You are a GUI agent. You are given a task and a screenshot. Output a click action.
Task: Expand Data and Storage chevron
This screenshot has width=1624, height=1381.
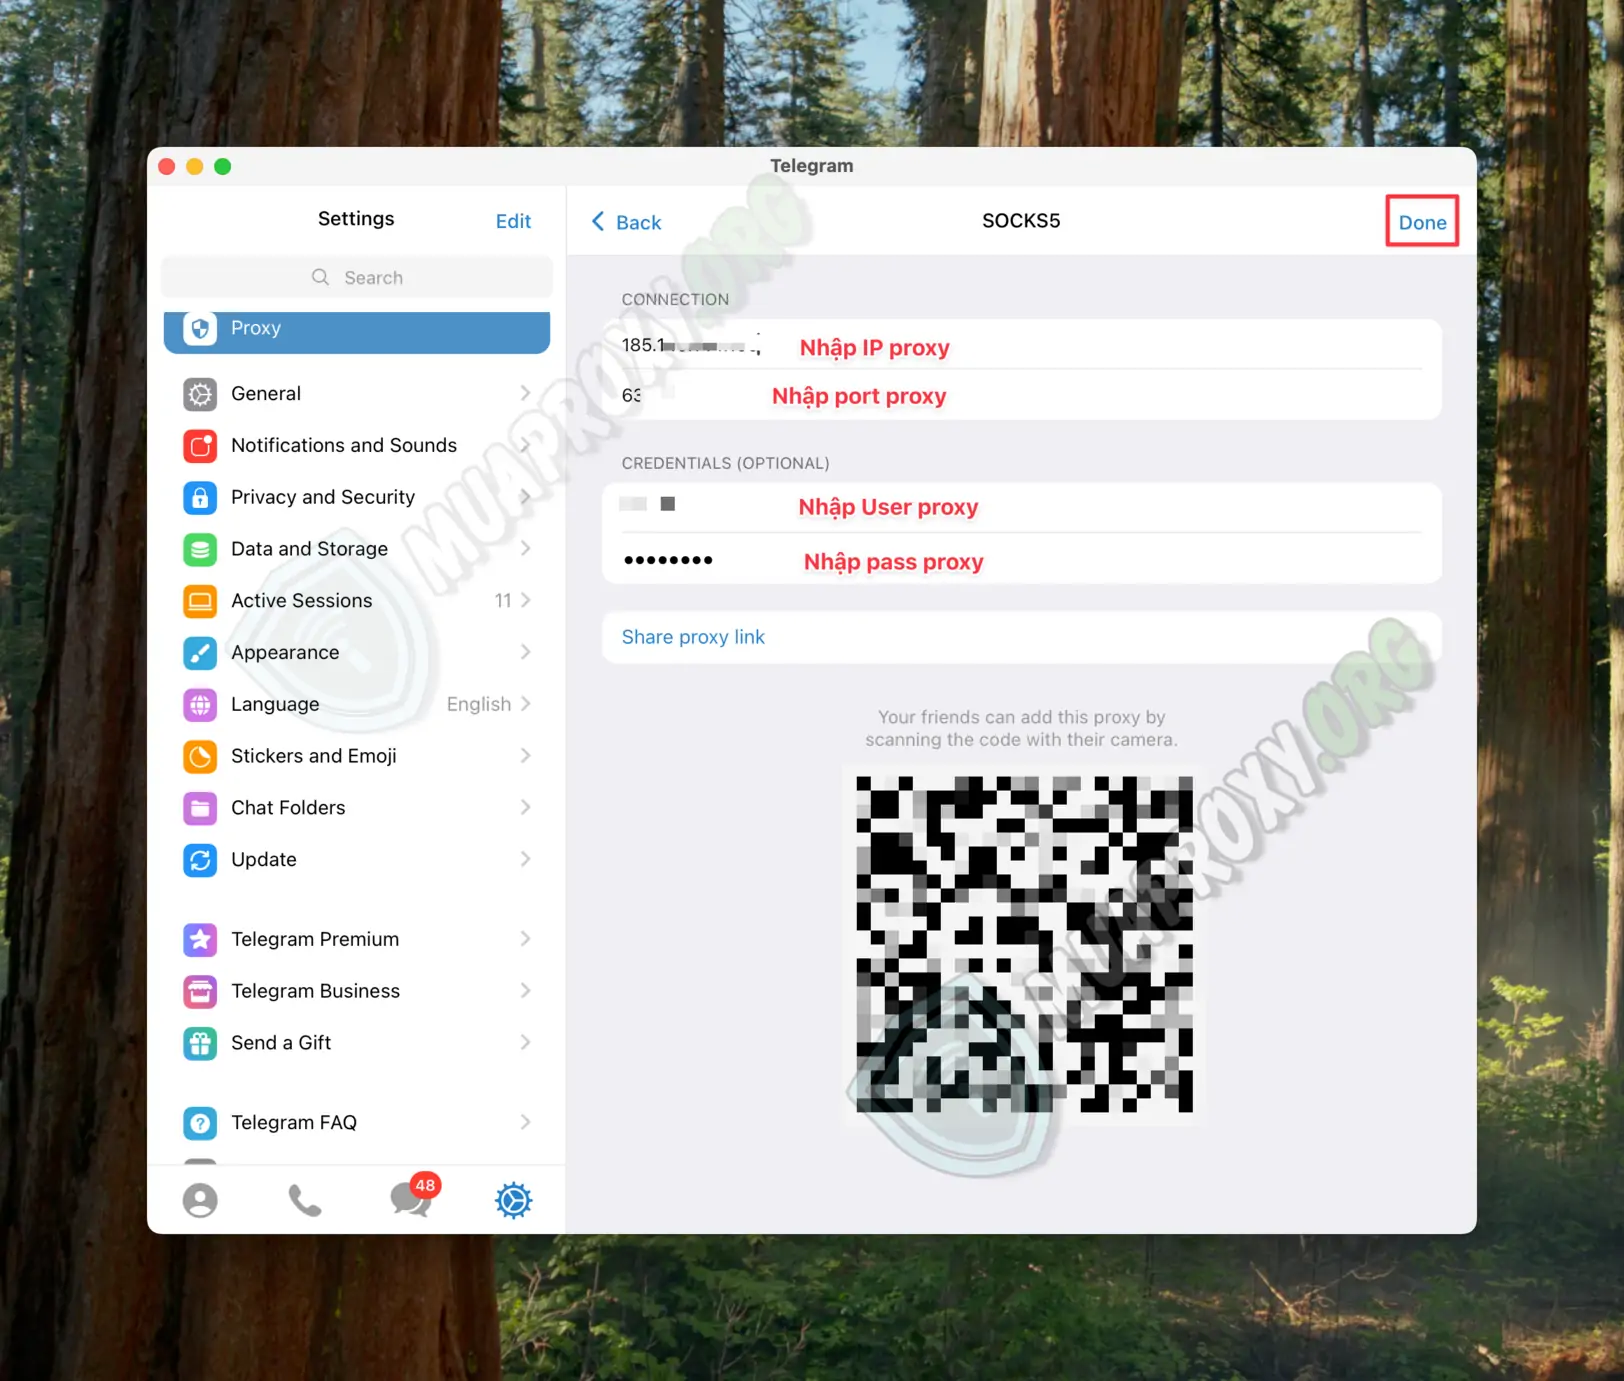(x=525, y=549)
